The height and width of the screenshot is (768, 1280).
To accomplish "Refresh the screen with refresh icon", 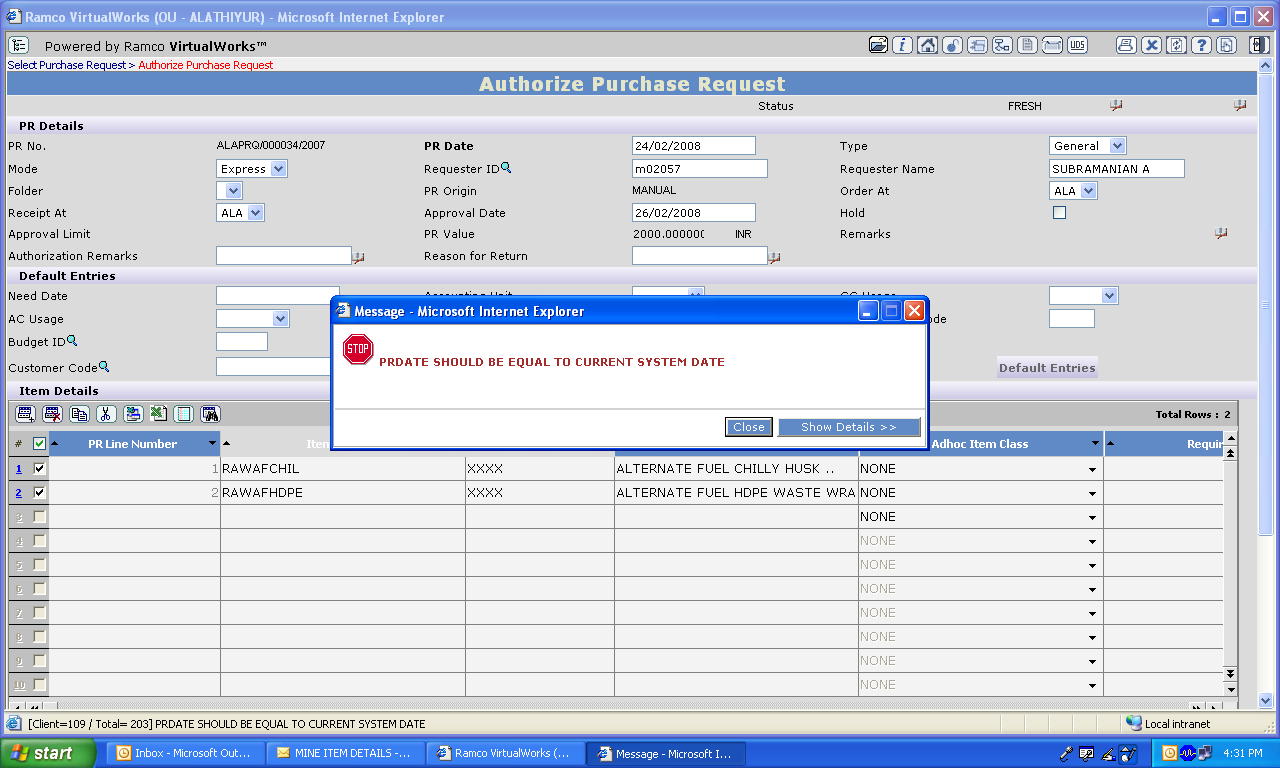I will coord(1176,45).
